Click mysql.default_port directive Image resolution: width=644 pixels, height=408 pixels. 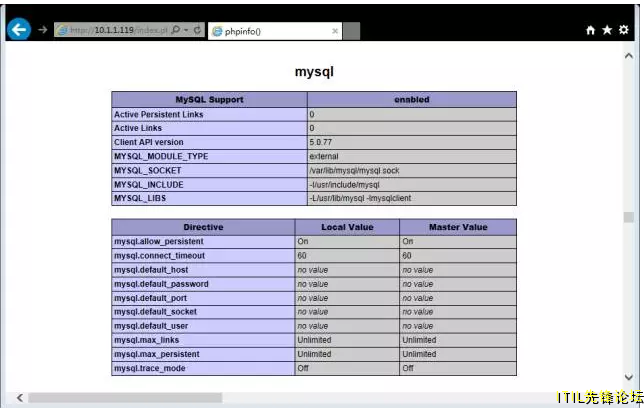[150, 298]
